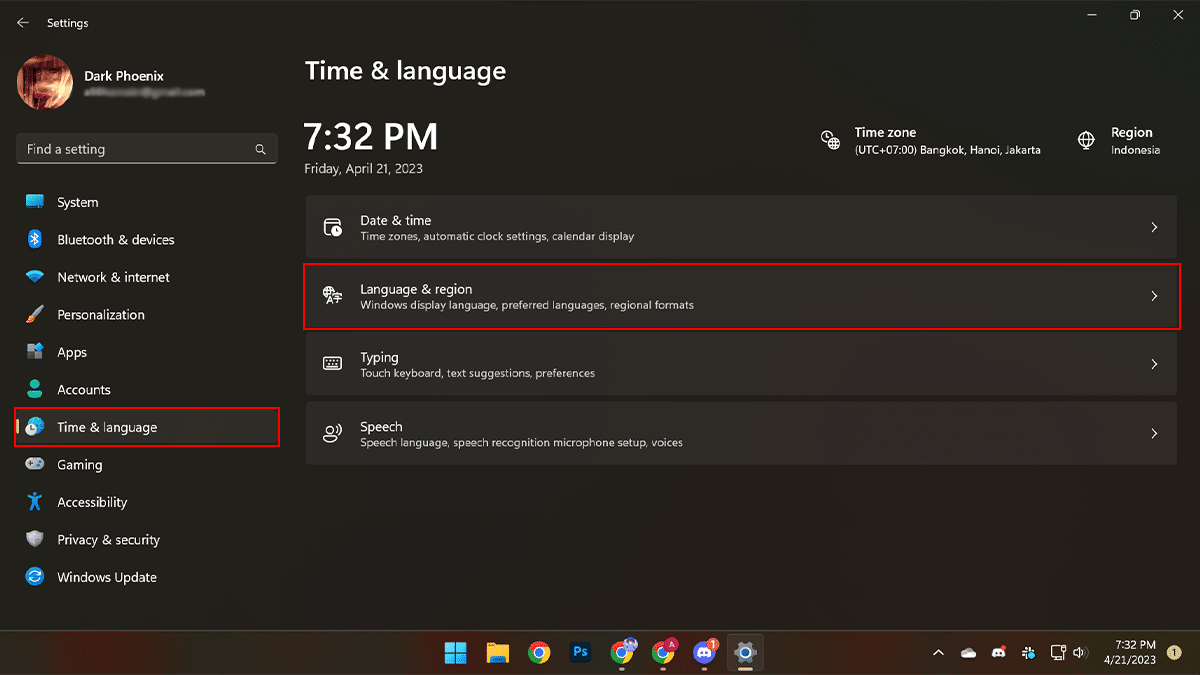This screenshot has width=1200, height=675.
Task: Expand Language & region chevron arrow
Action: 1154,296
